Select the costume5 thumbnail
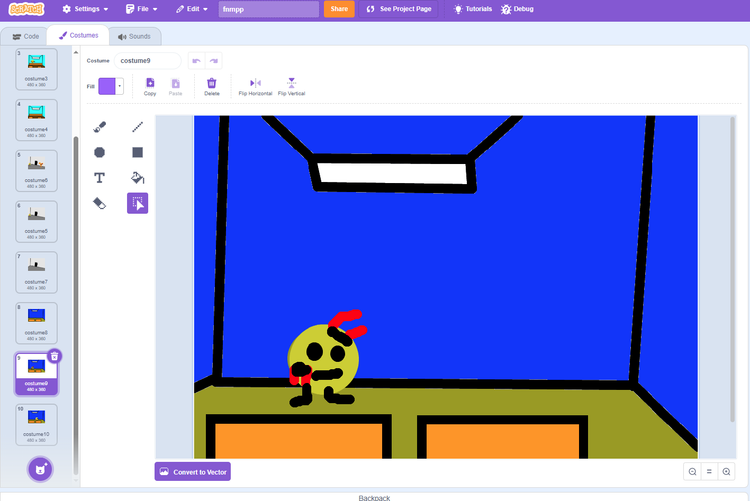Screen dimensions: 750x501 pos(36,222)
